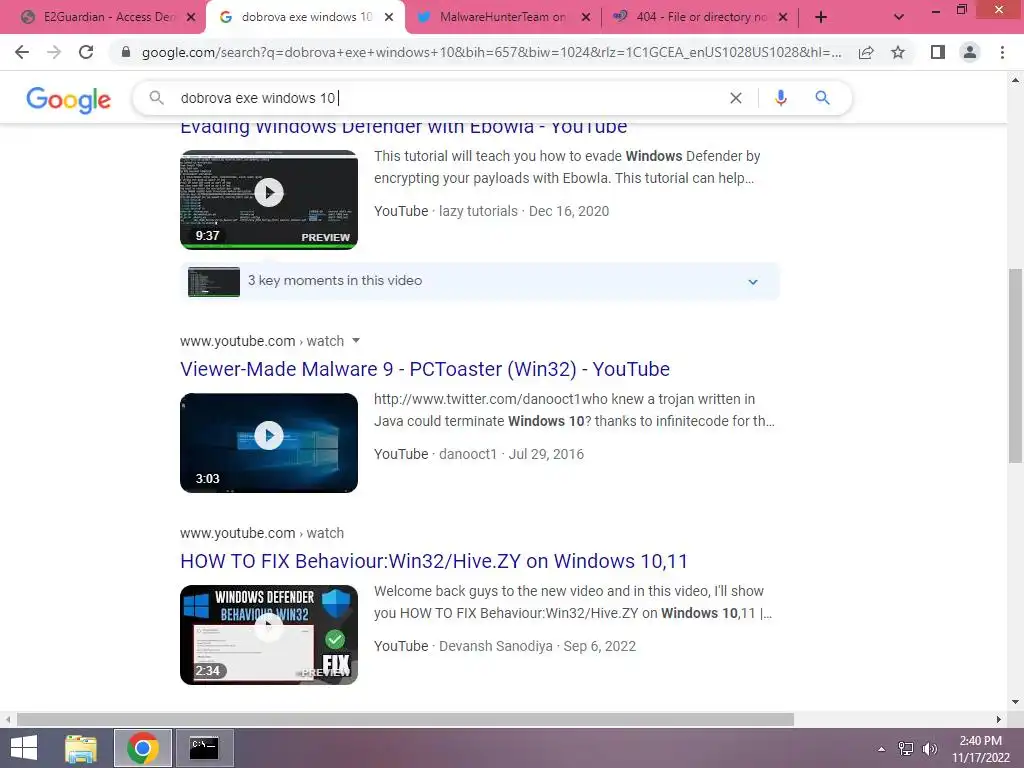This screenshot has width=1024, height=768.
Task: Click the scroll up arrow of vertical scrollbar
Action: point(1015,80)
